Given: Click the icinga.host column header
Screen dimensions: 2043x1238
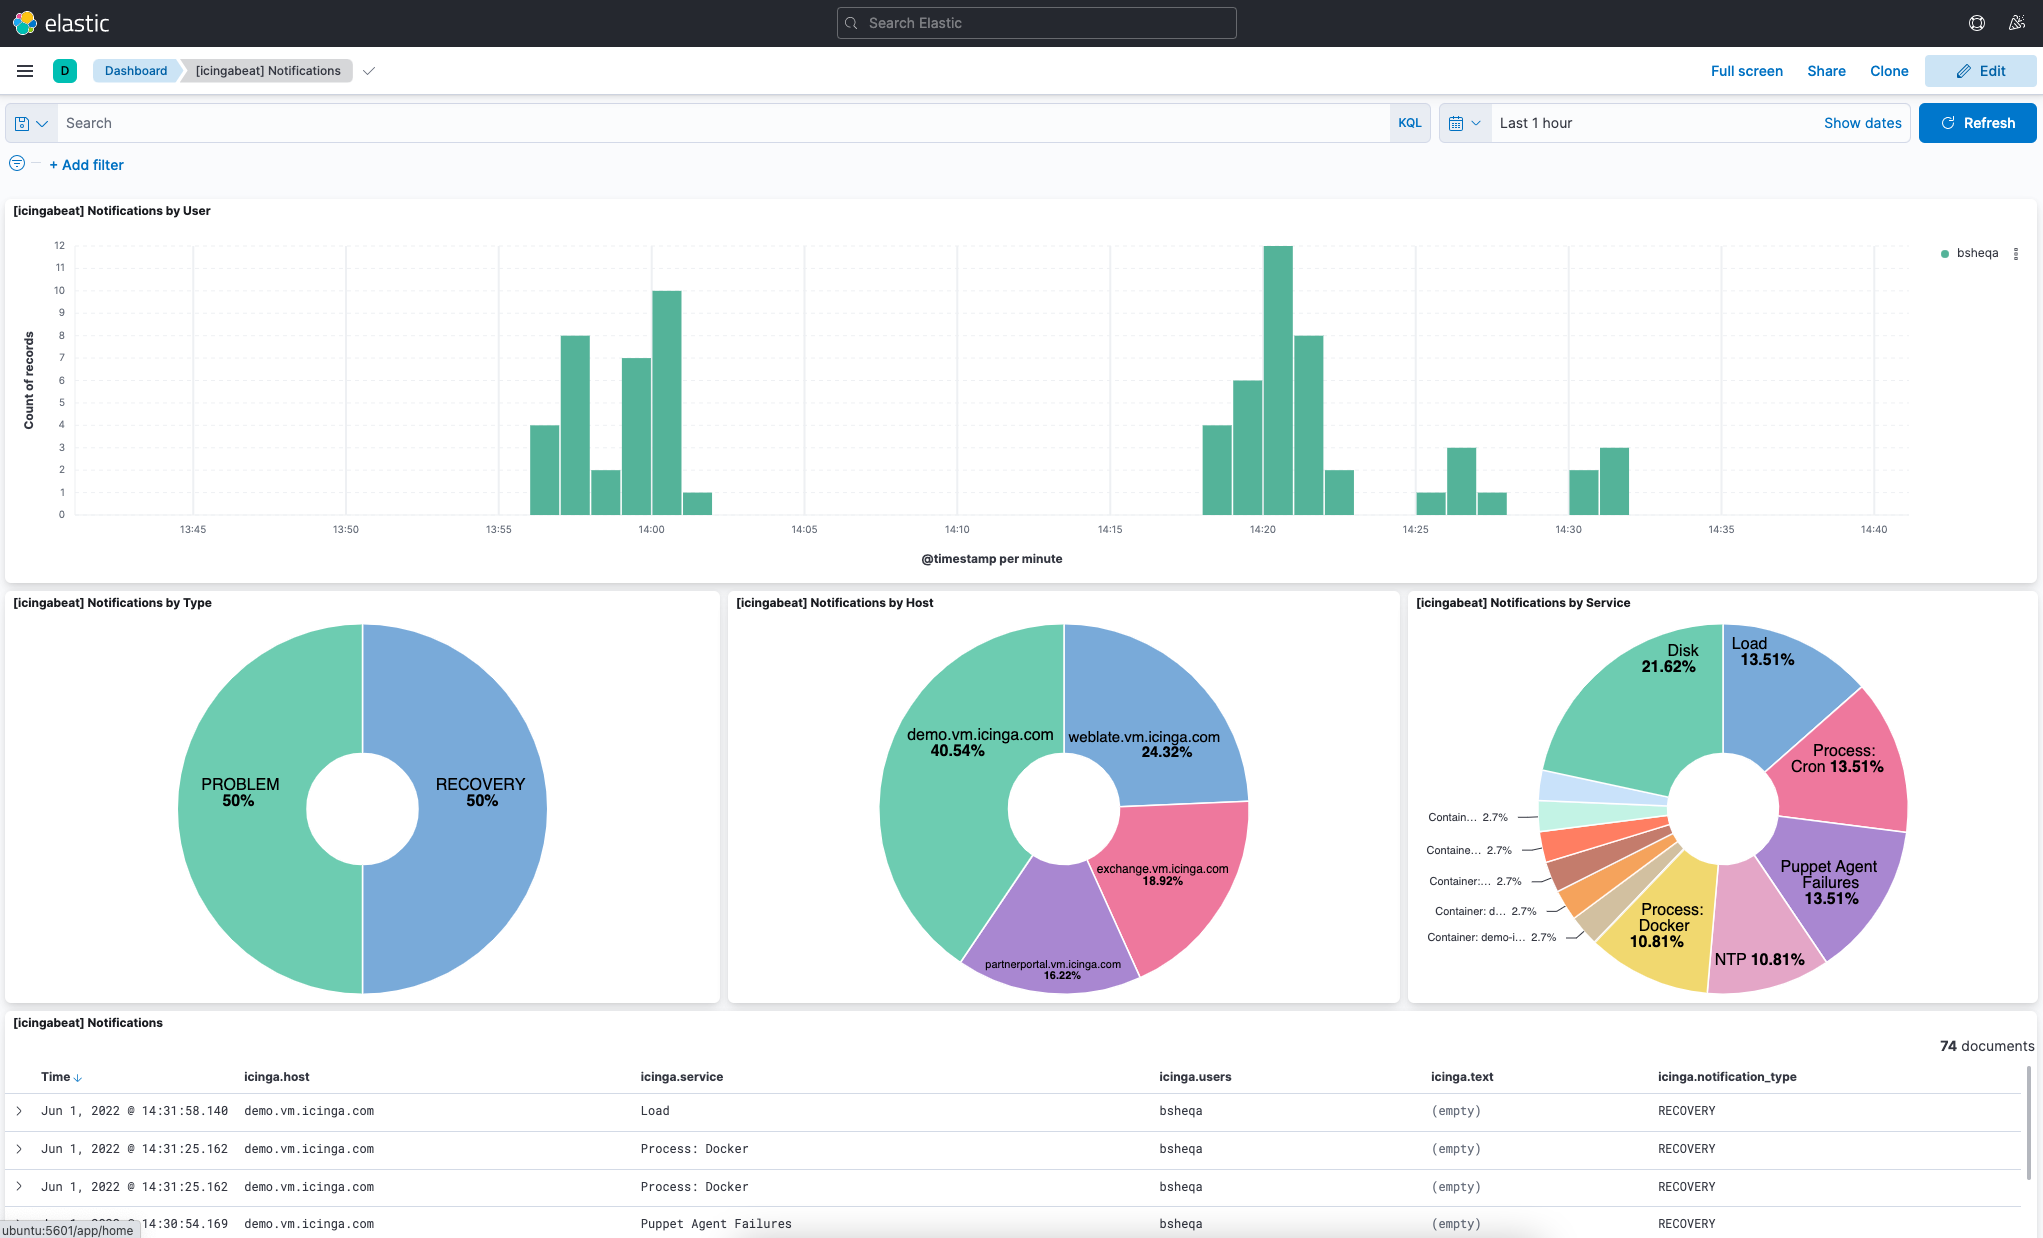Looking at the screenshot, I should 277,1077.
